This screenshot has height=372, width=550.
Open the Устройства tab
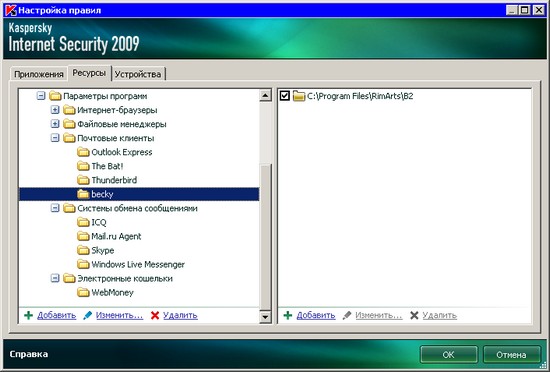(138, 74)
